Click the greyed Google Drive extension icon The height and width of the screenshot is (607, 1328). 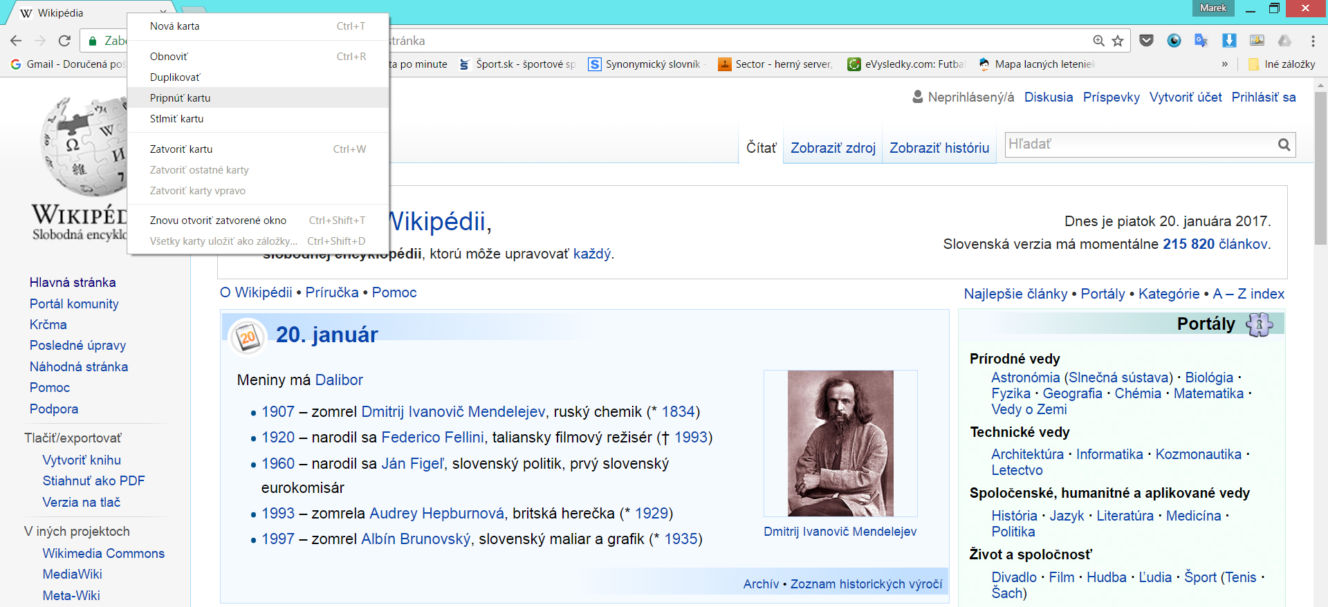coord(1284,41)
